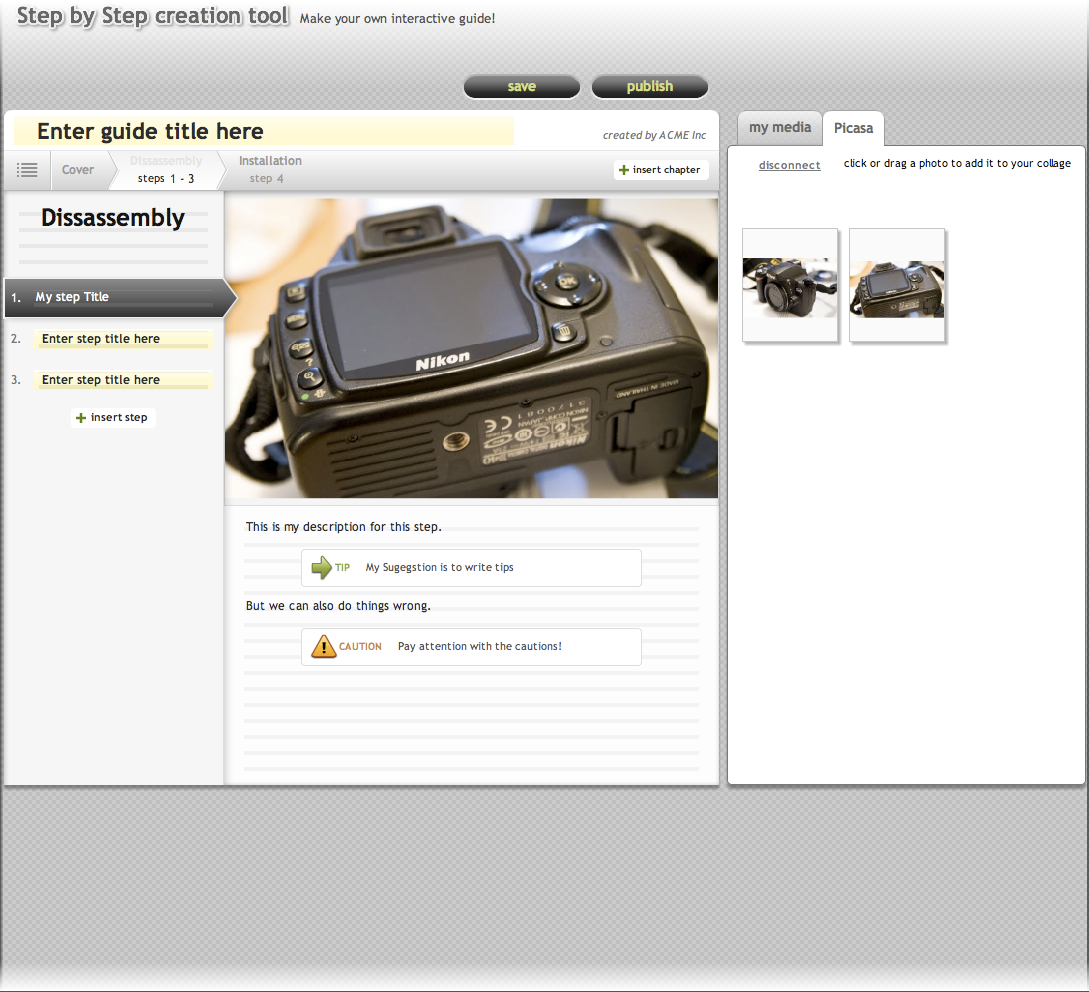
Task: Click insert chapter button
Action: (660, 170)
